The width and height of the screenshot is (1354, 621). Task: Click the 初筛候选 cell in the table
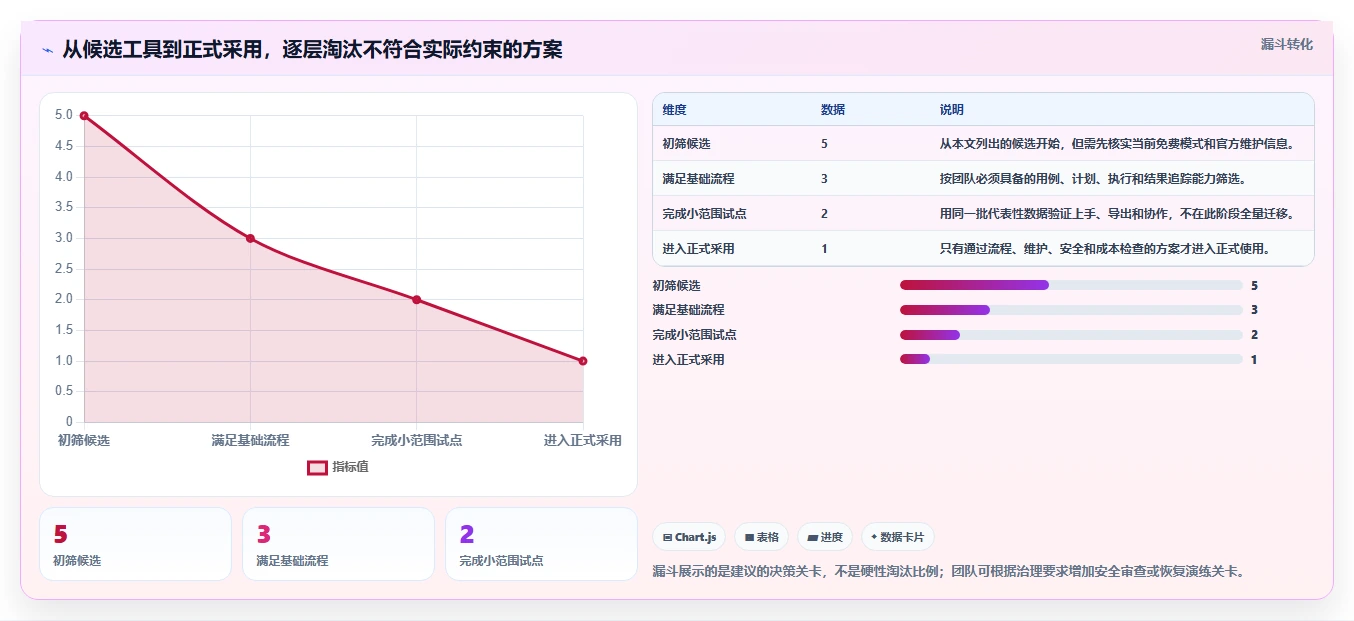point(686,144)
